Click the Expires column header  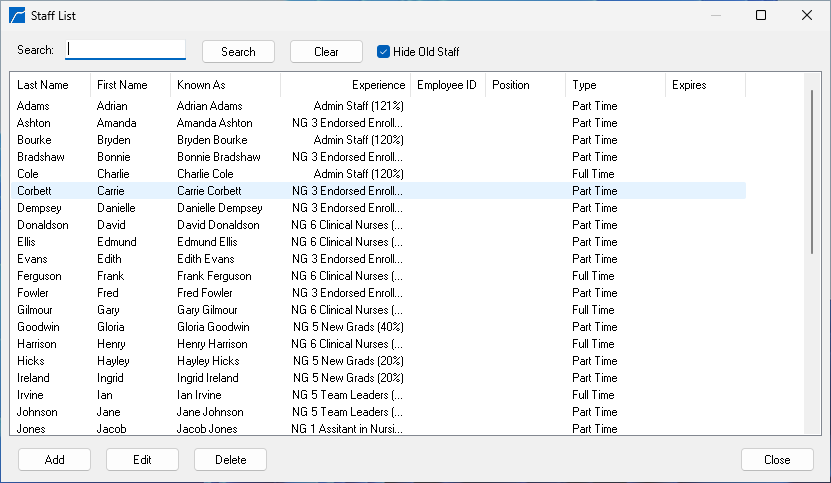[x=689, y=85]
